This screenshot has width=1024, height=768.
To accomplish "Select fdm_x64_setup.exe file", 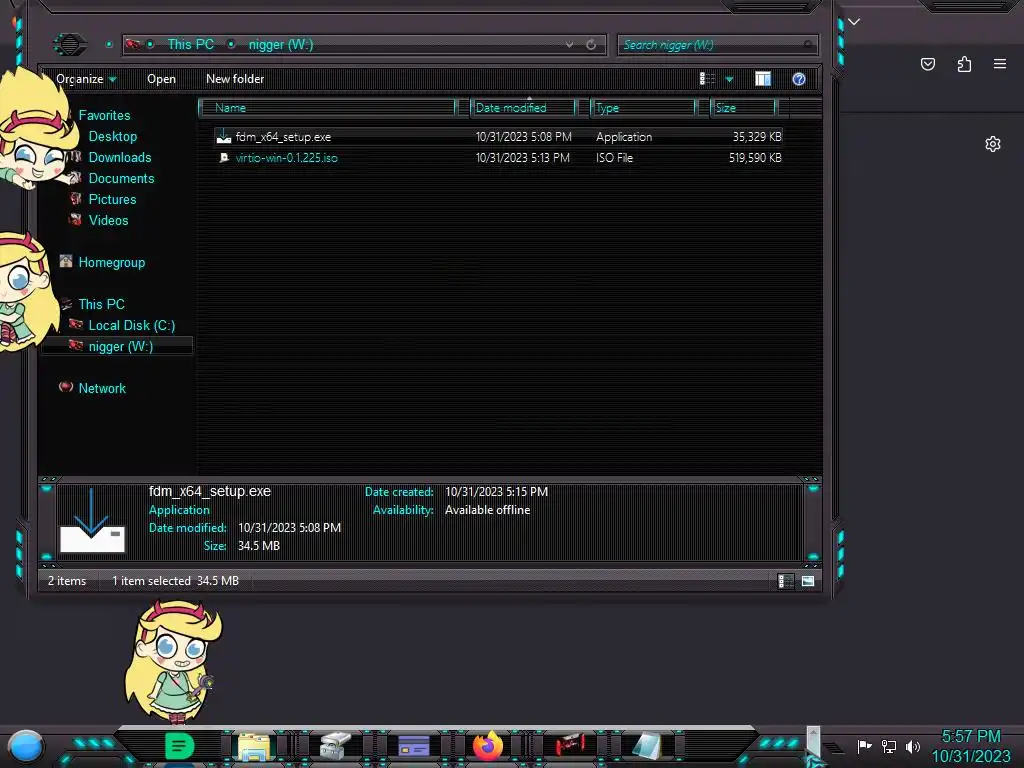I will (283, 137).
